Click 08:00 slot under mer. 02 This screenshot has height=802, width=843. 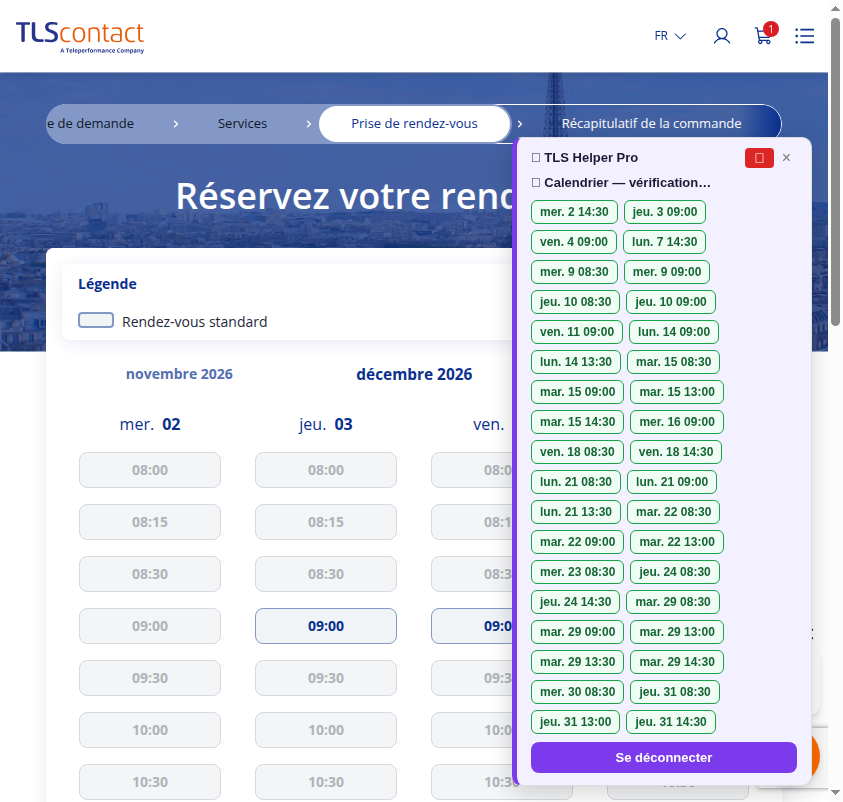pyautogui.click(x=150, y=470)
